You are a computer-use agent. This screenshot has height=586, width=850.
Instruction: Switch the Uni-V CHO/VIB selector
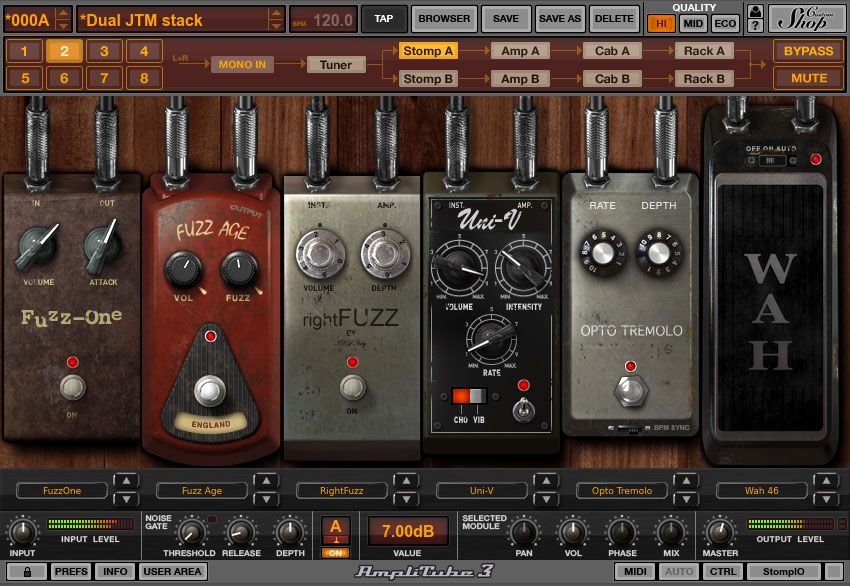coord(469,396)
